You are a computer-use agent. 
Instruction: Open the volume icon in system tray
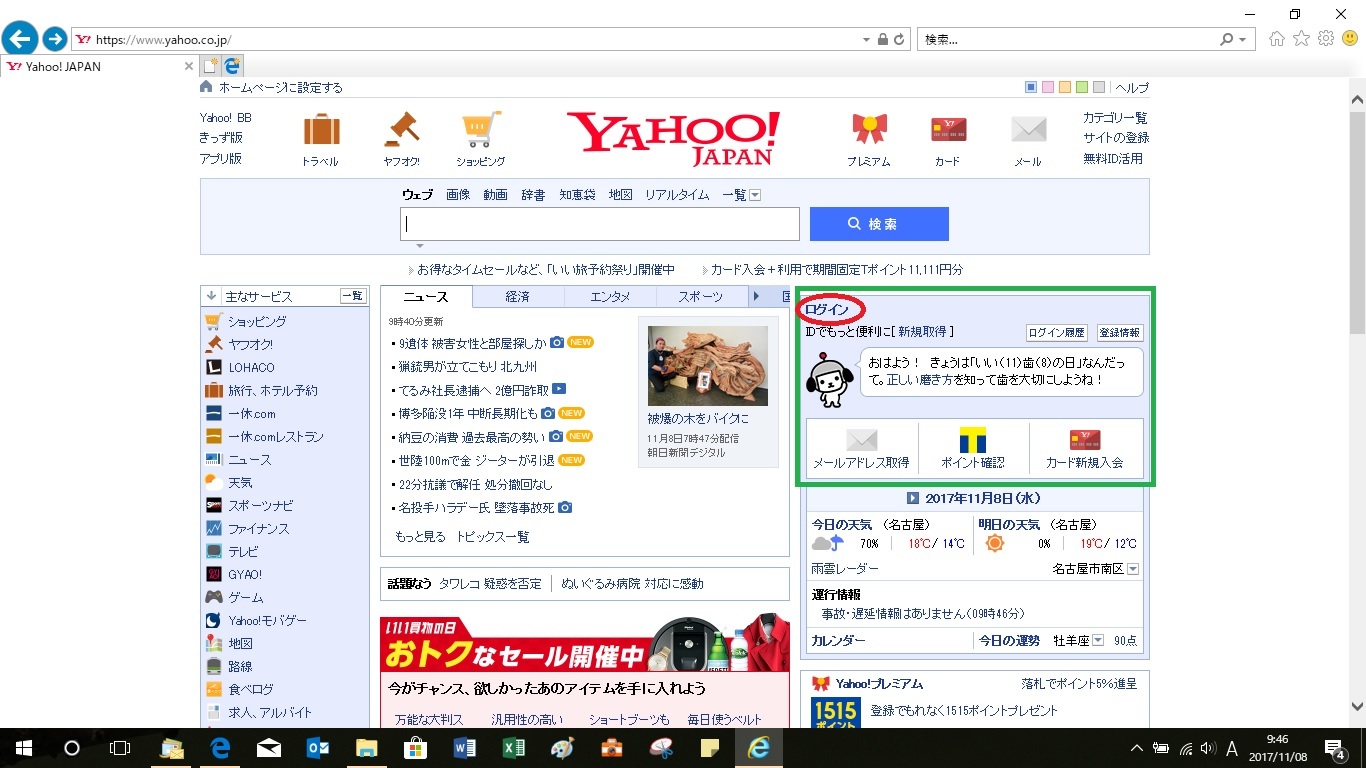(x=1208, y=748)
